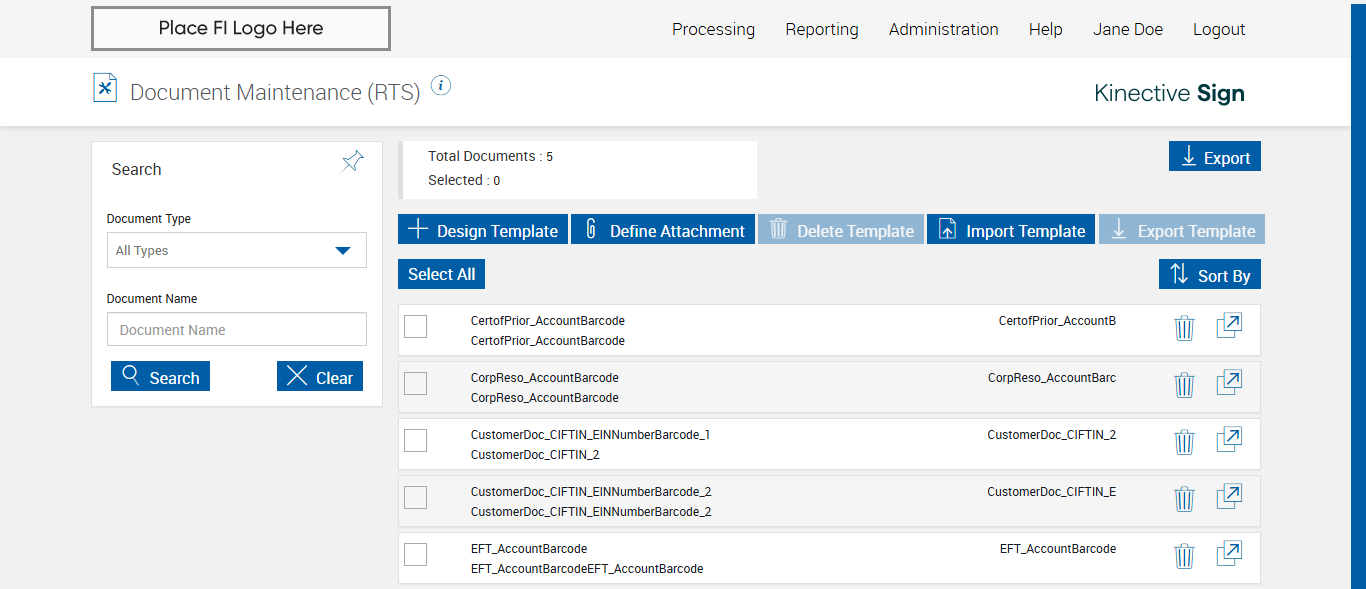Check the CertofPrior_AccountBarcode checkbox

click(x=415, y=326)
